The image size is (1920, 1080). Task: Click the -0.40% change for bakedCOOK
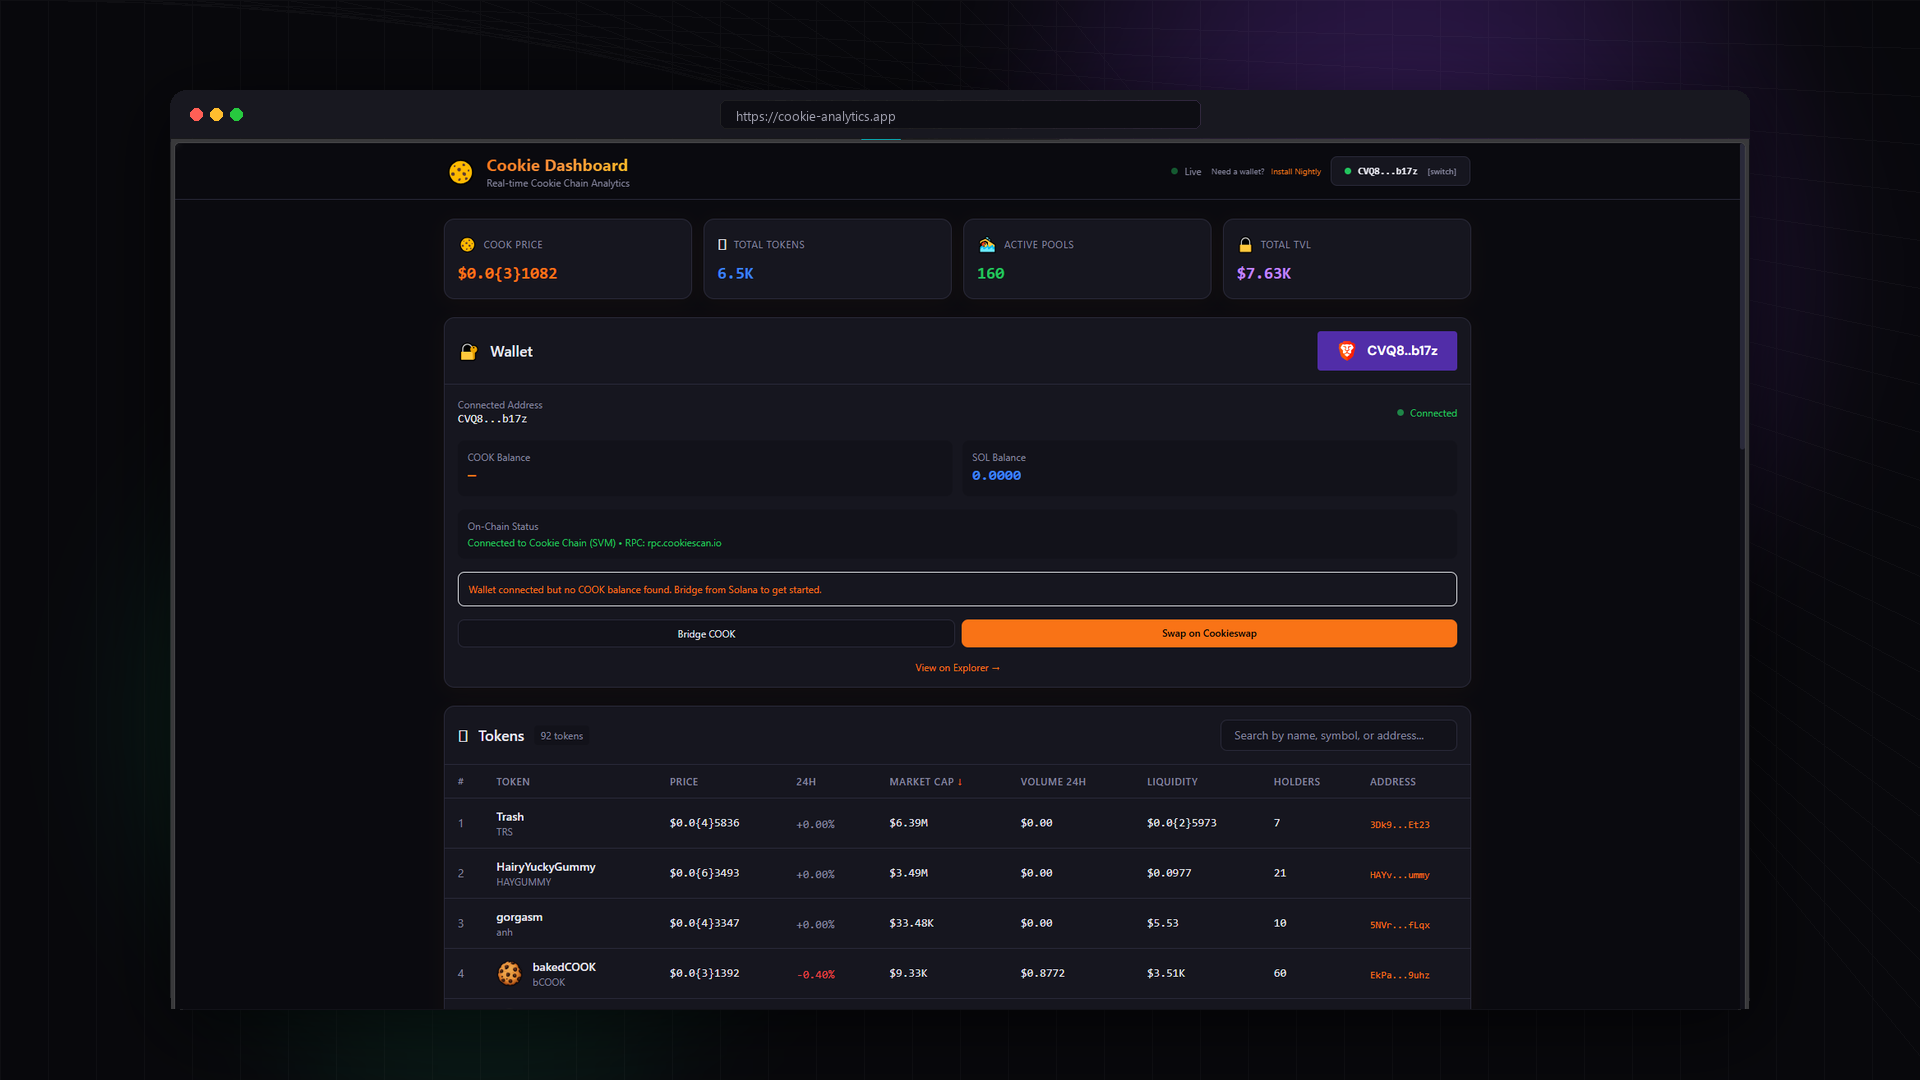(816, 975)
